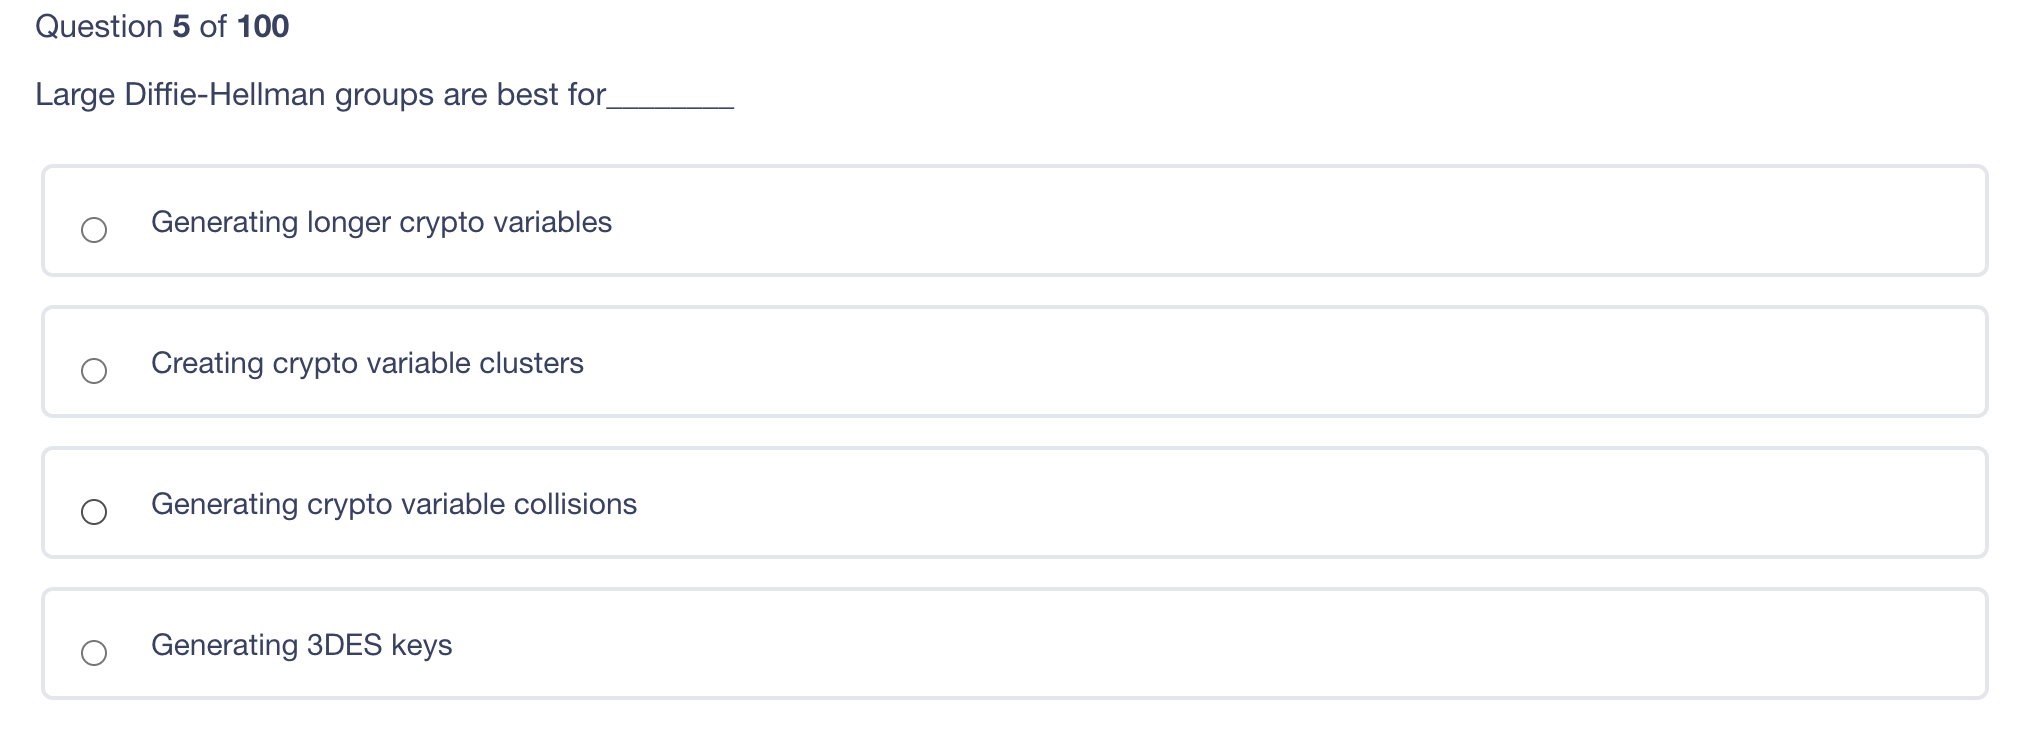This screenshot has height=736, width=2028.
Task: Click the text 'Large Diffie-Hellman groups are best for'
Action: pyautogui.click(x=320, y=93)
